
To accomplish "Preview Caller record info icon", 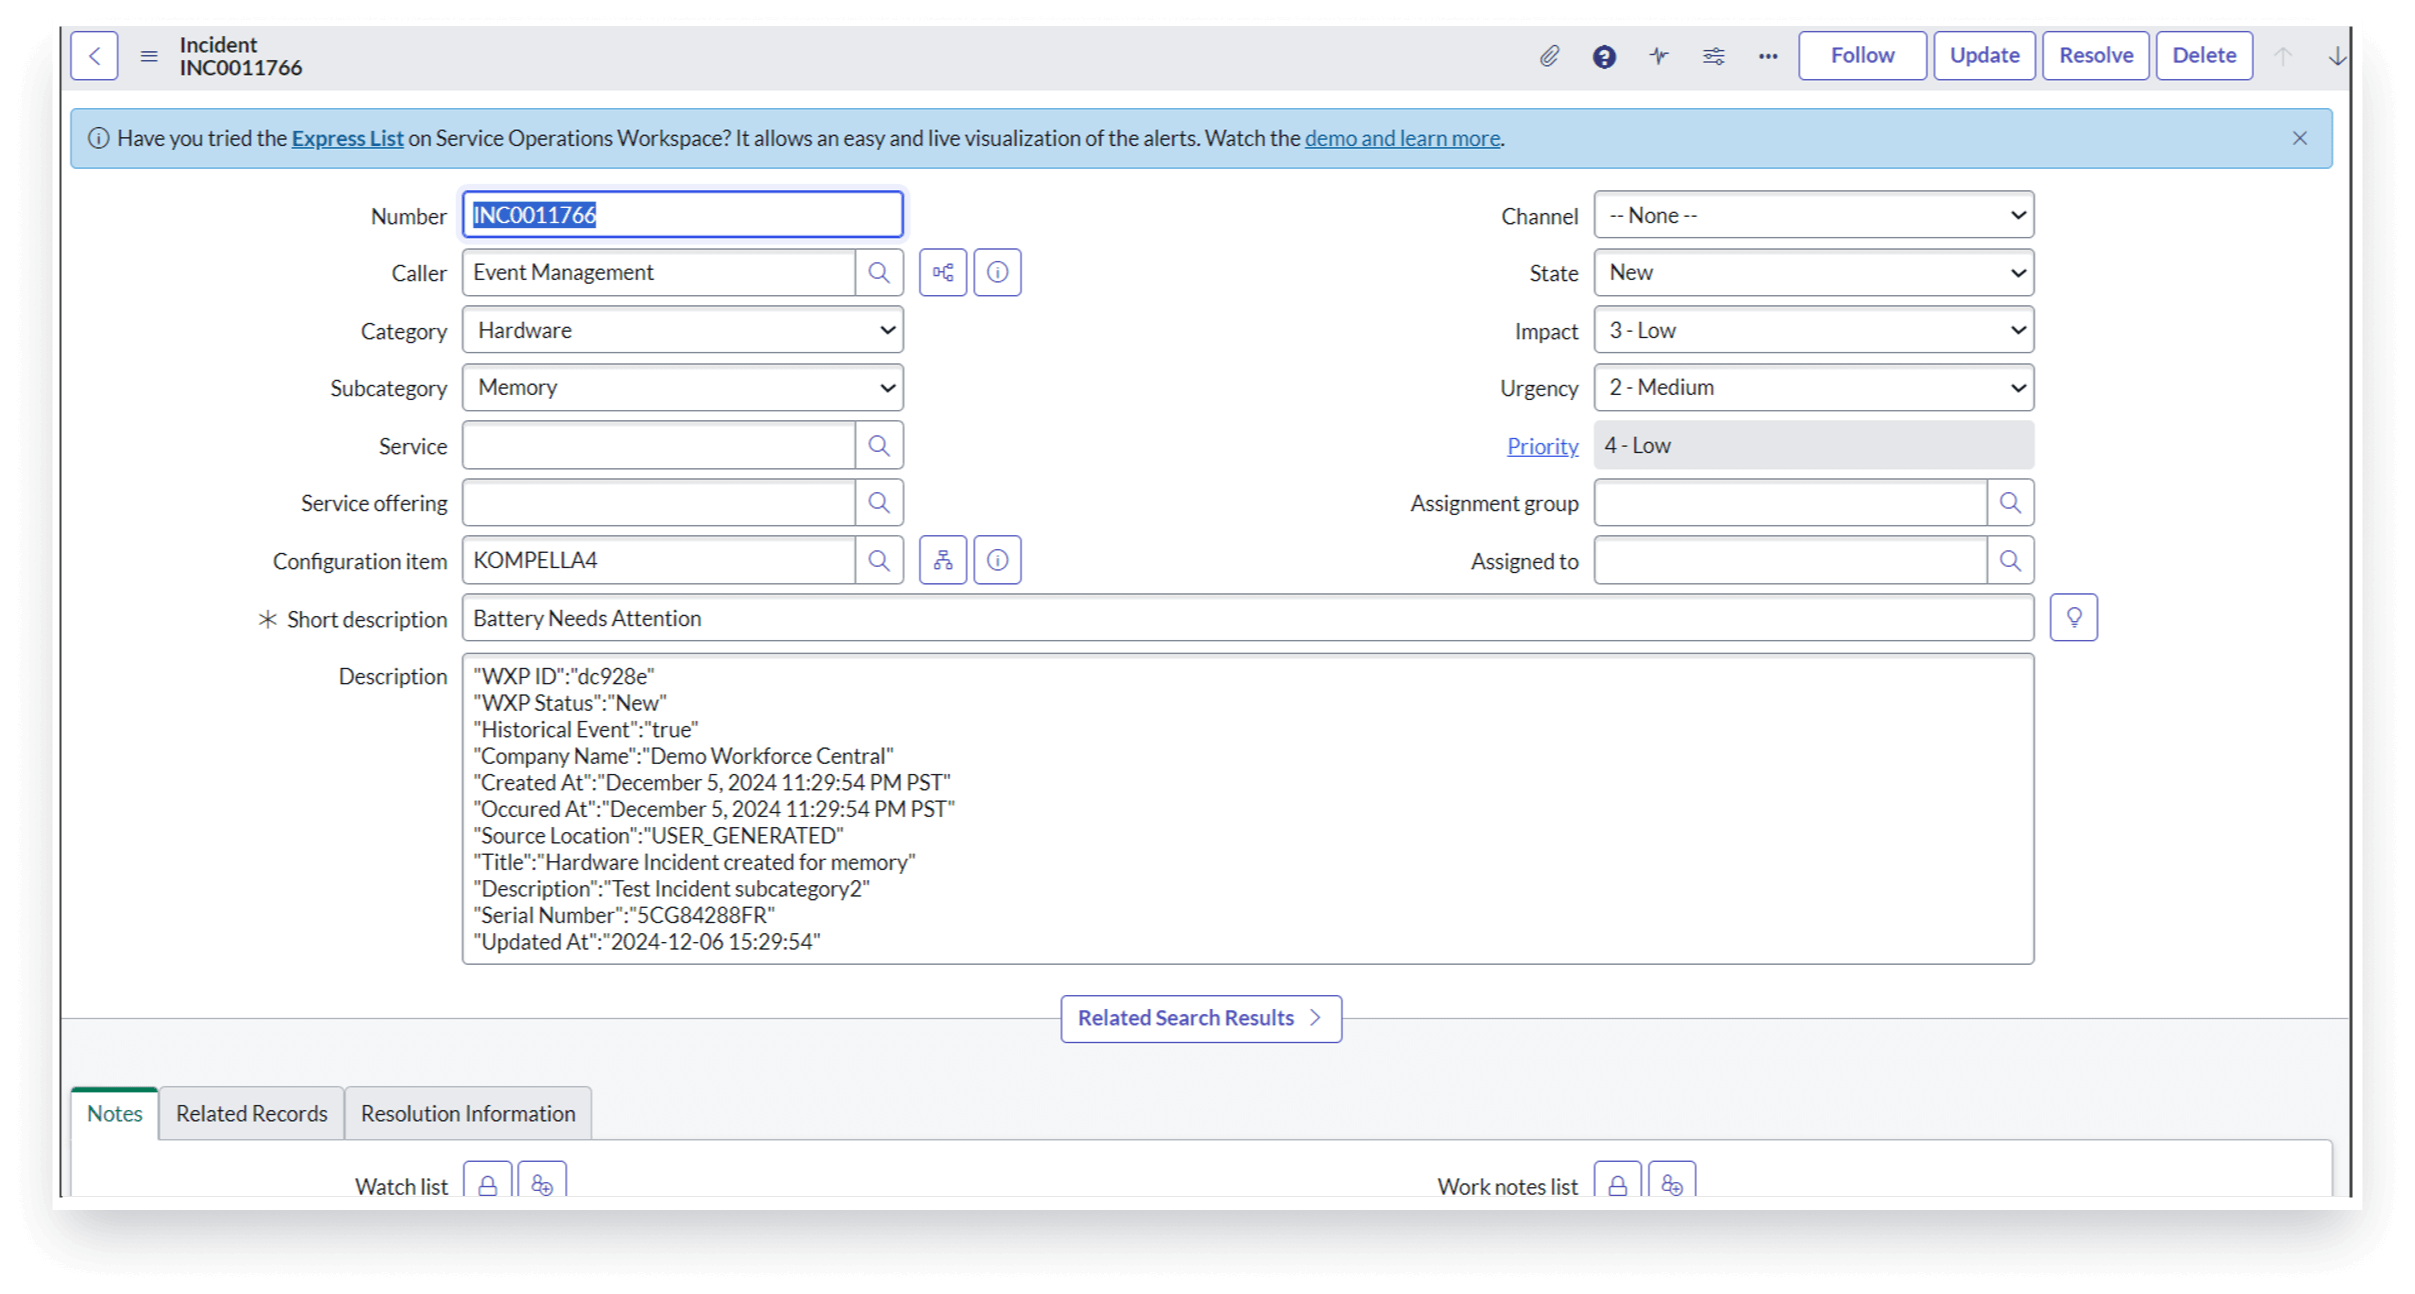I will 997,272.
